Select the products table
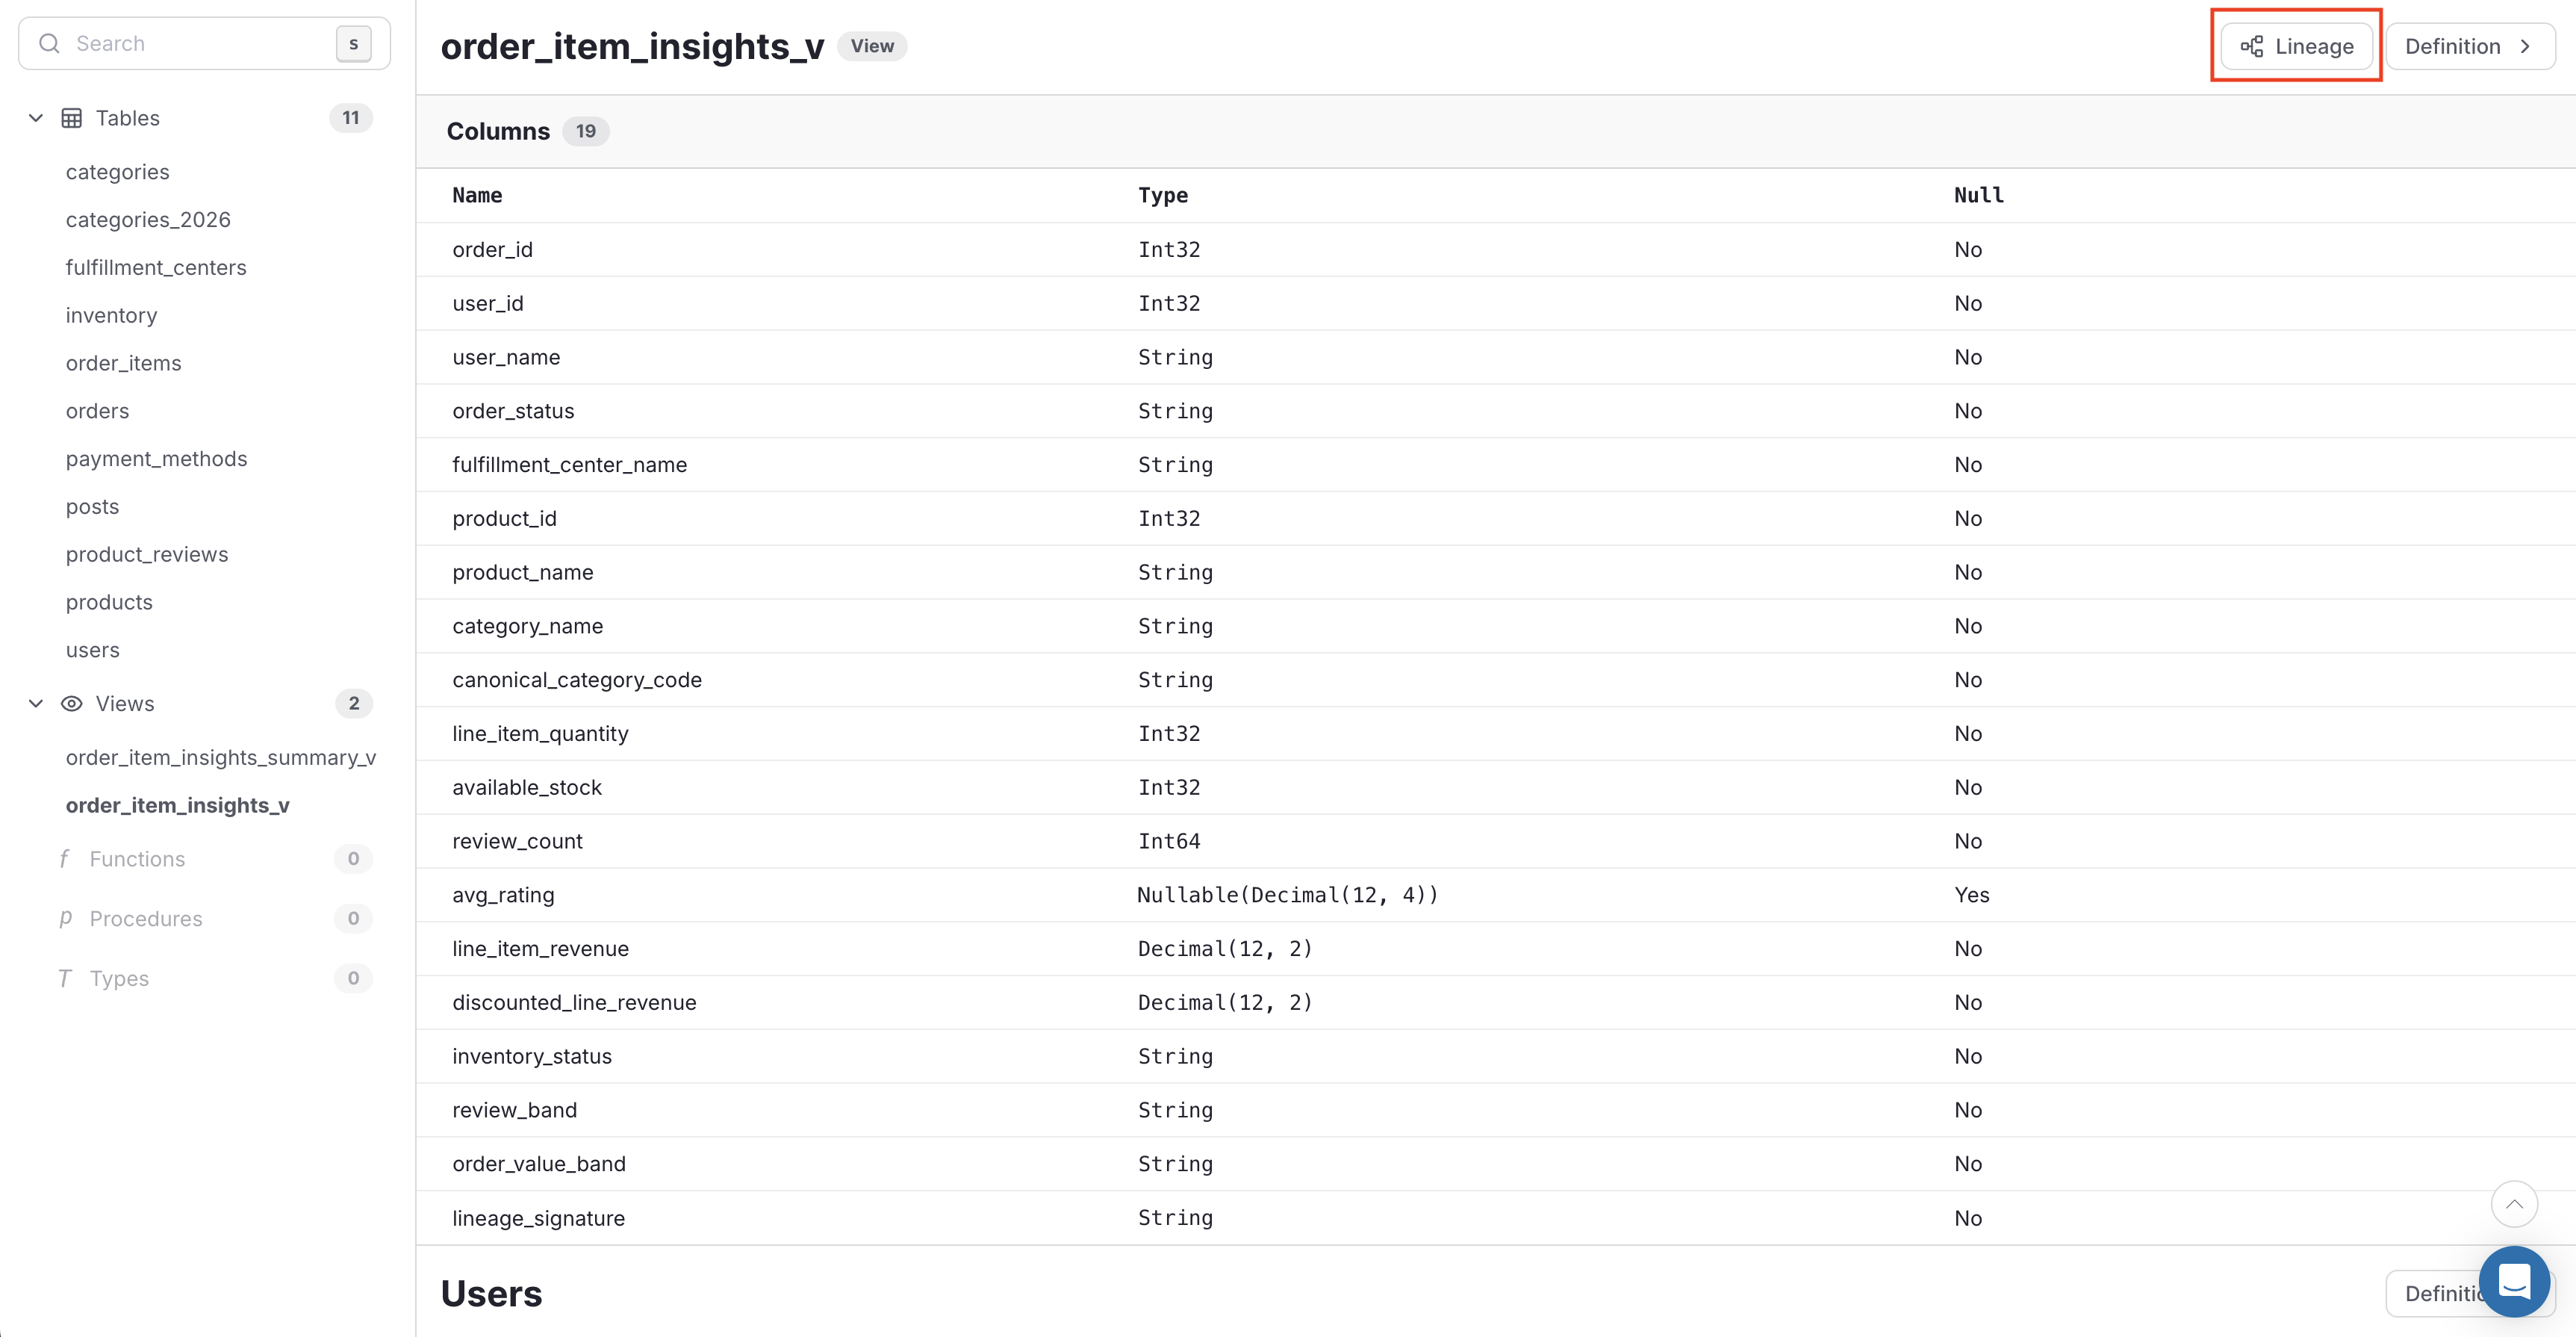Screen dimensions: 2576x1337 click(108, 601)
